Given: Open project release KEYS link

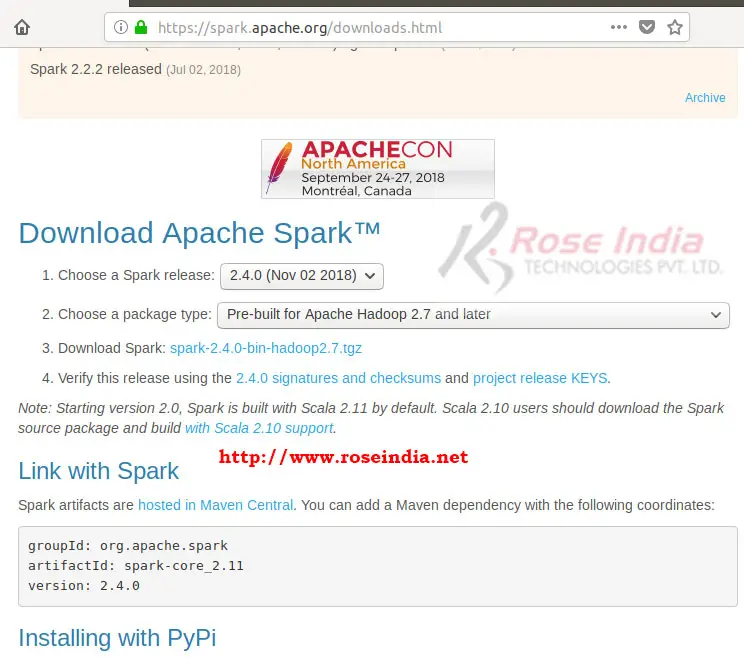Looking at the screenshot, I should point(540,378).
